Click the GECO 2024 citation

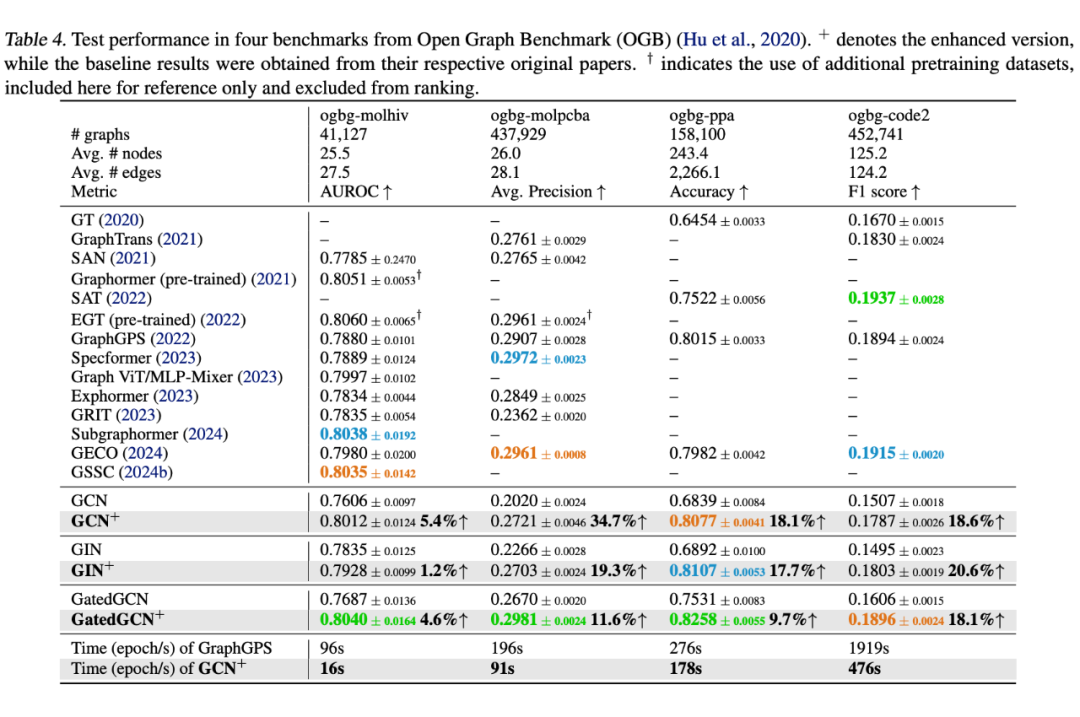(145, 453)
